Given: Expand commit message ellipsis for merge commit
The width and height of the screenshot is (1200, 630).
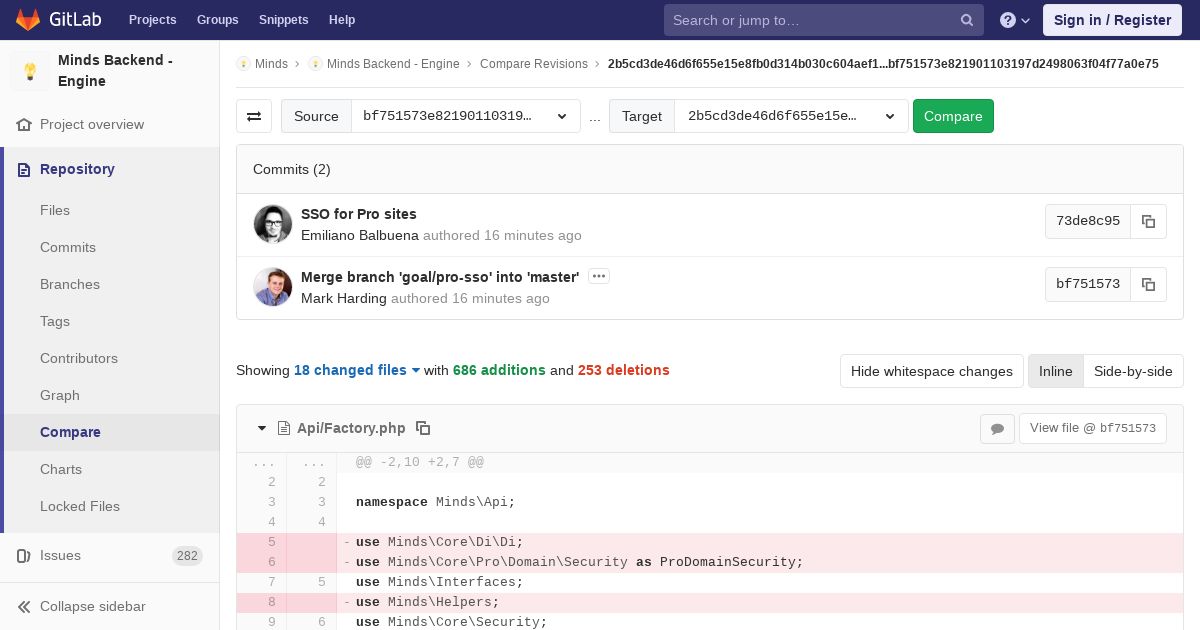Looking at the screenshot, I should pyautogui.click(x=599, y=276).
